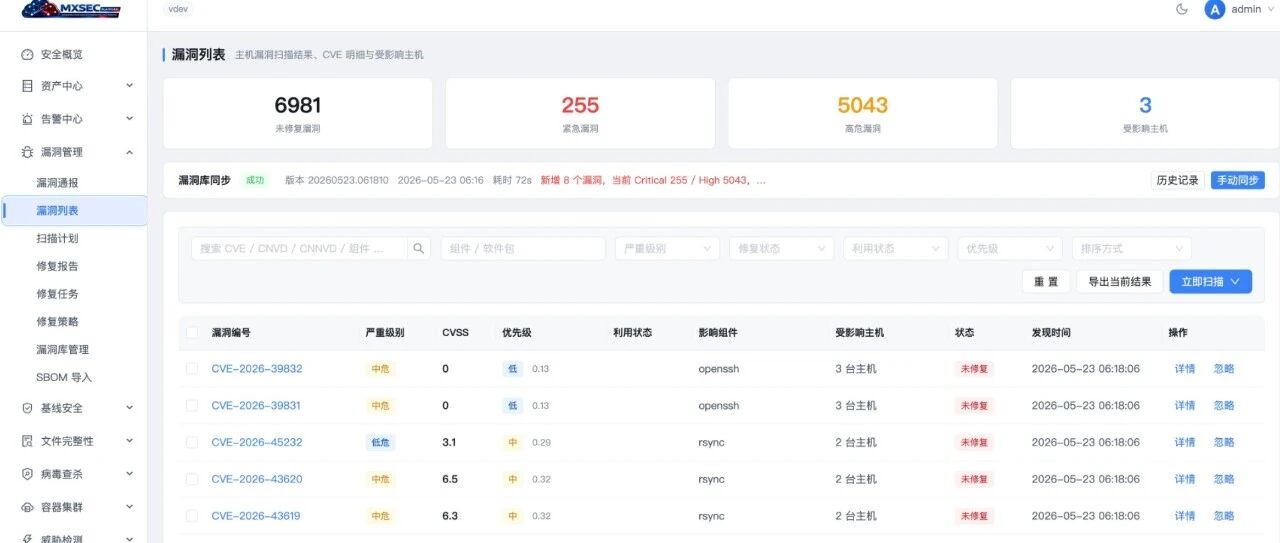
Task: Open the 严重级别 filter dropdown
Action: tap(667, 248)
